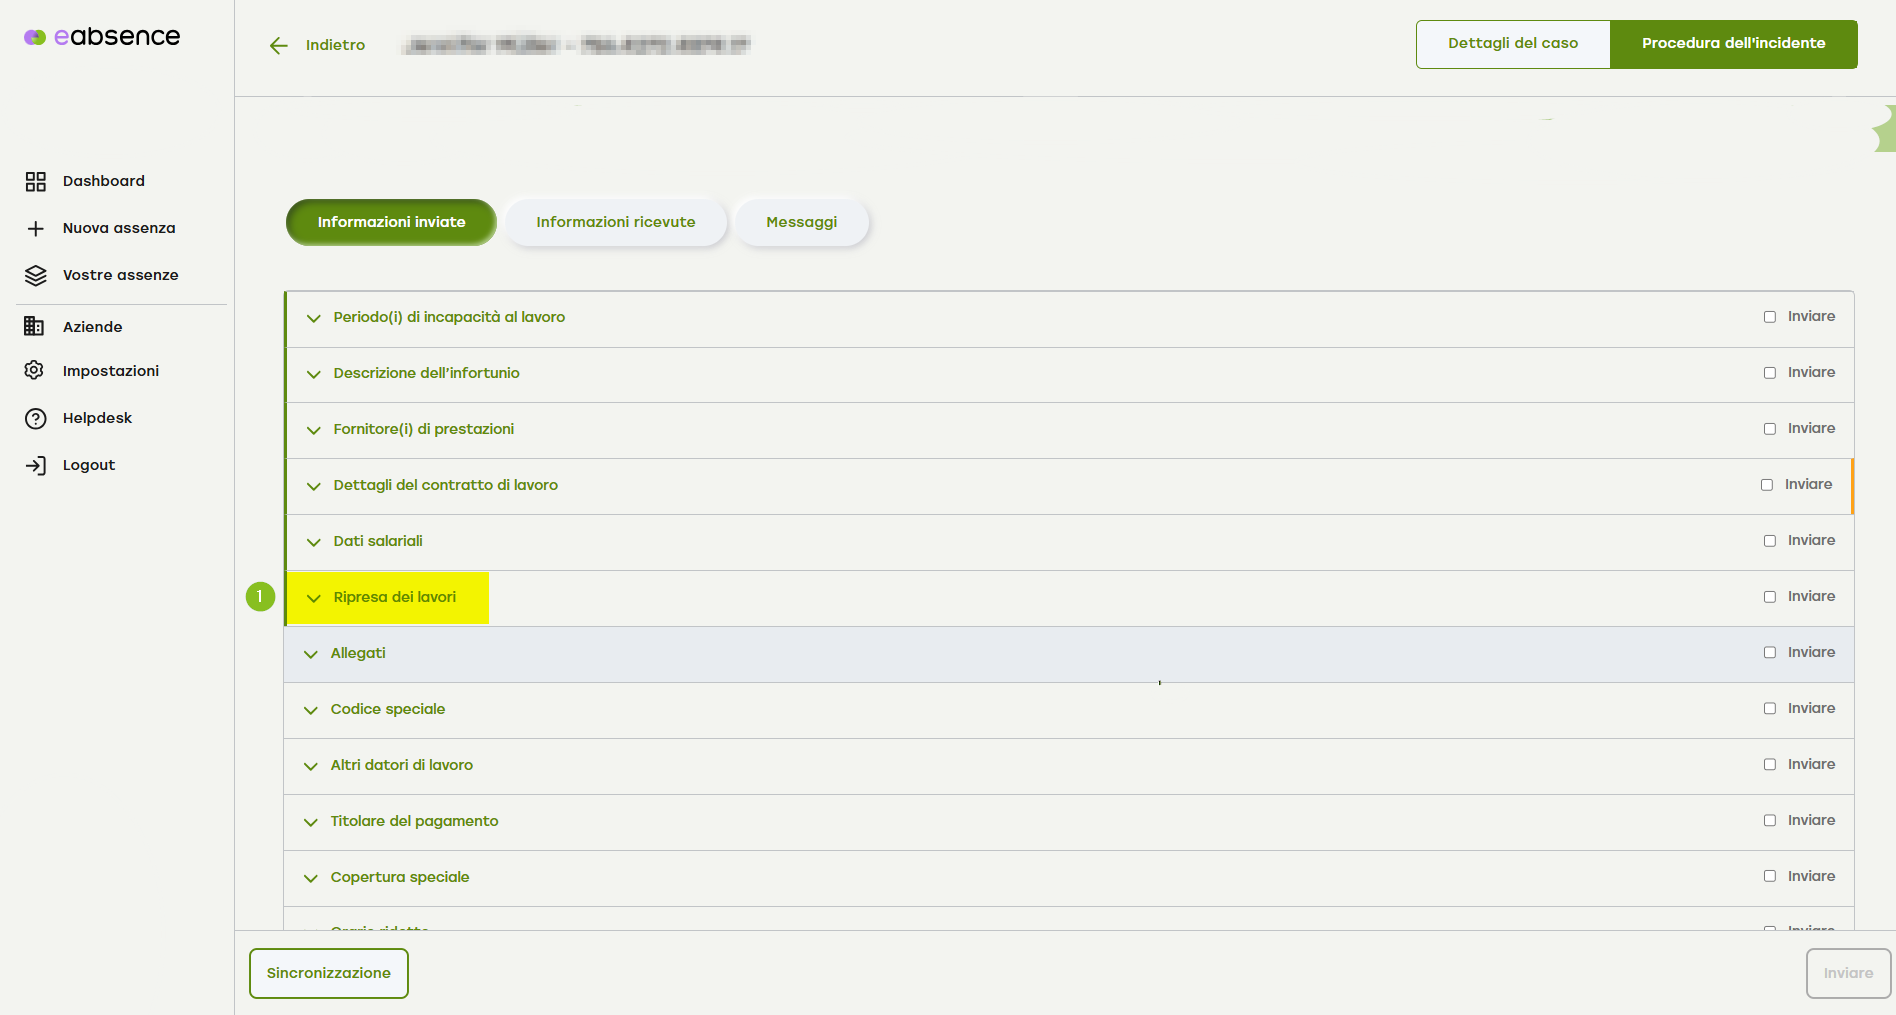1896x1015 pixels.
Task: Open Impostazioni menu item
Action: point(111,371)
